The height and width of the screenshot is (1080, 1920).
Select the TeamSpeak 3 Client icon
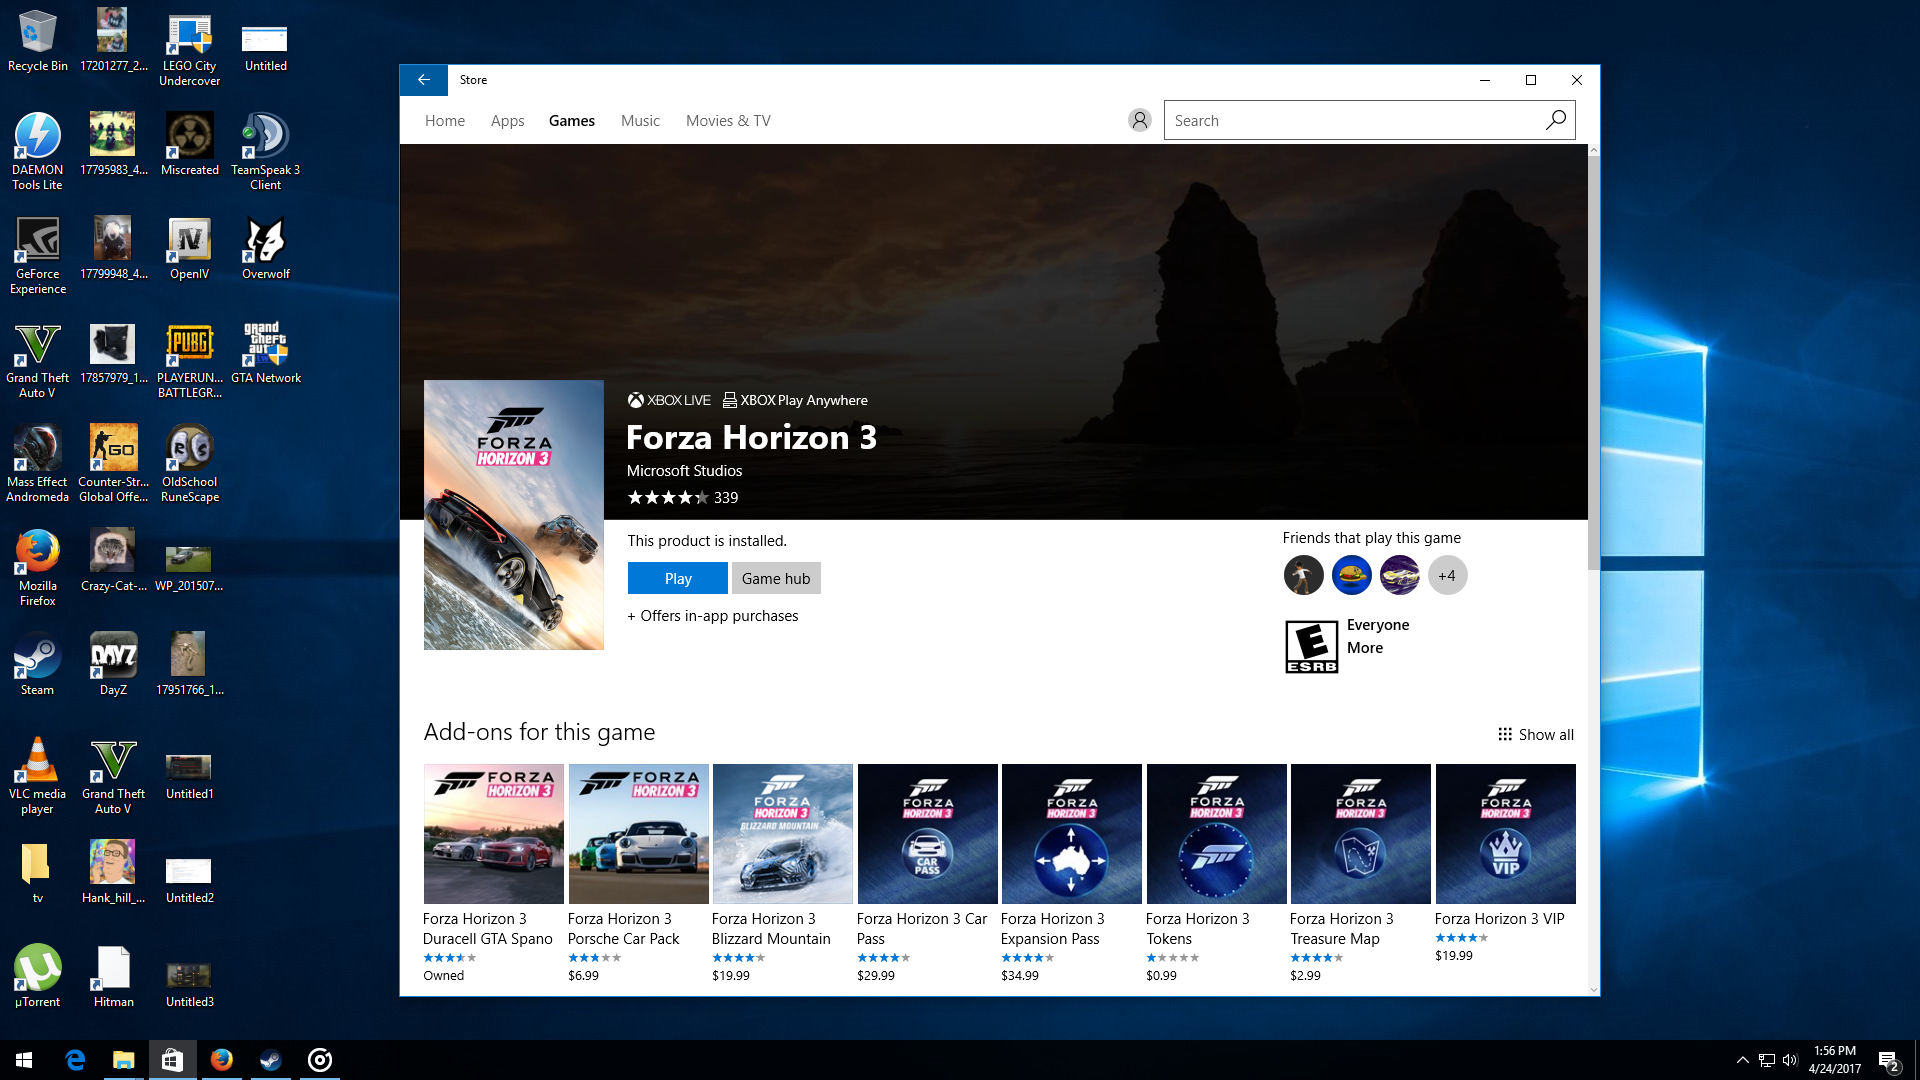[266, 151]
